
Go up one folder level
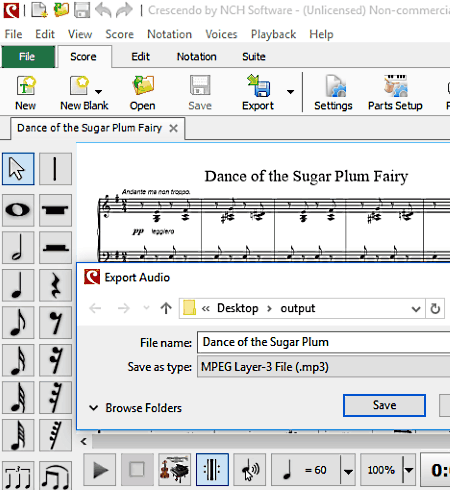[x=166, y=308]
